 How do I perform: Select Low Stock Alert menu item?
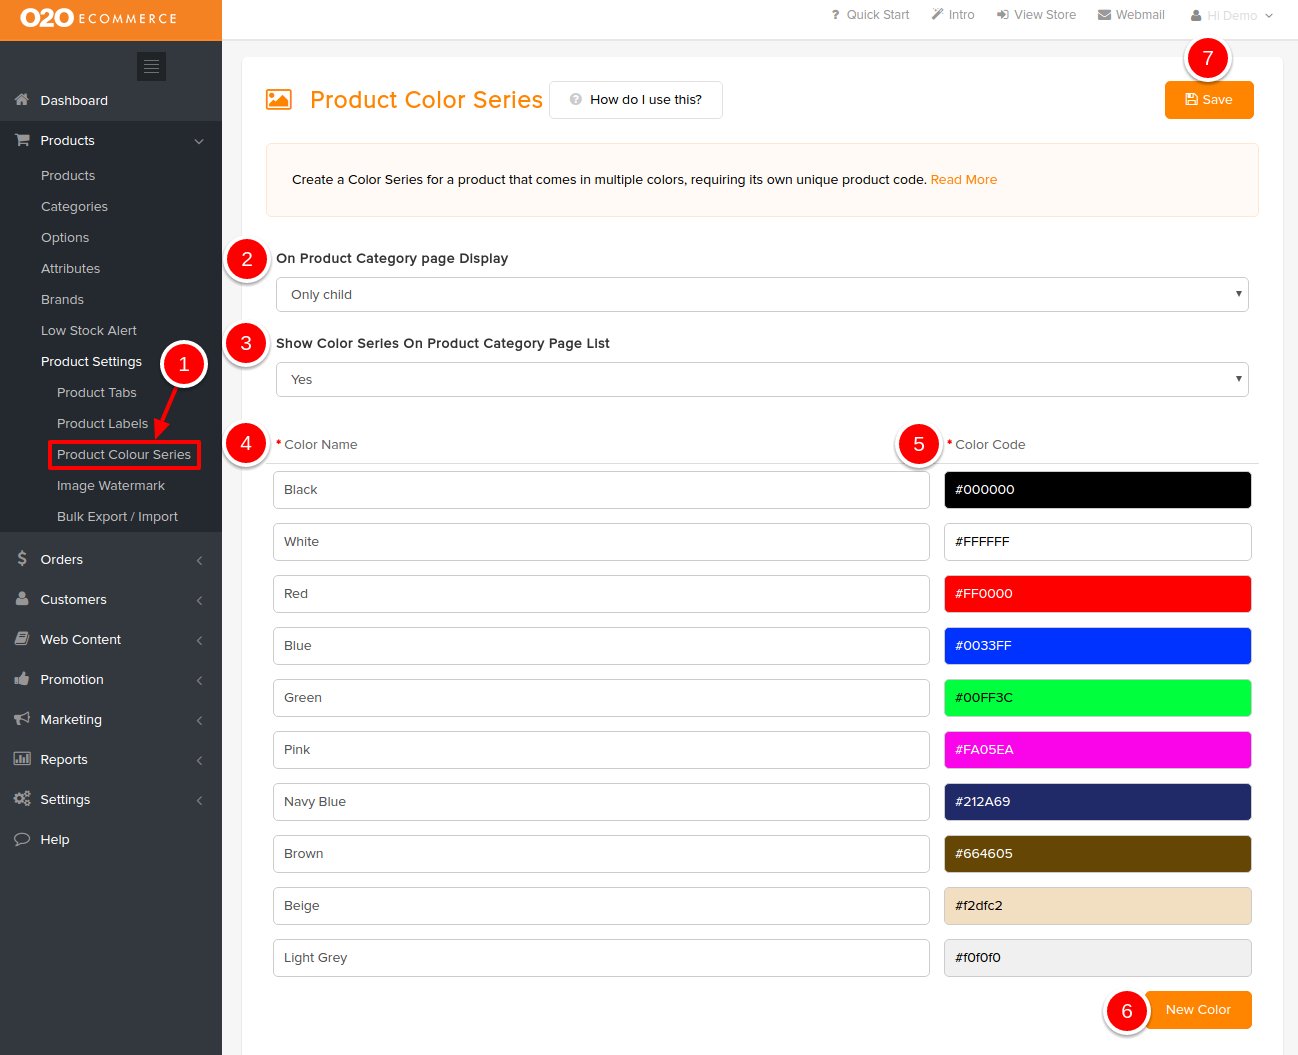[x=89, y=331]
